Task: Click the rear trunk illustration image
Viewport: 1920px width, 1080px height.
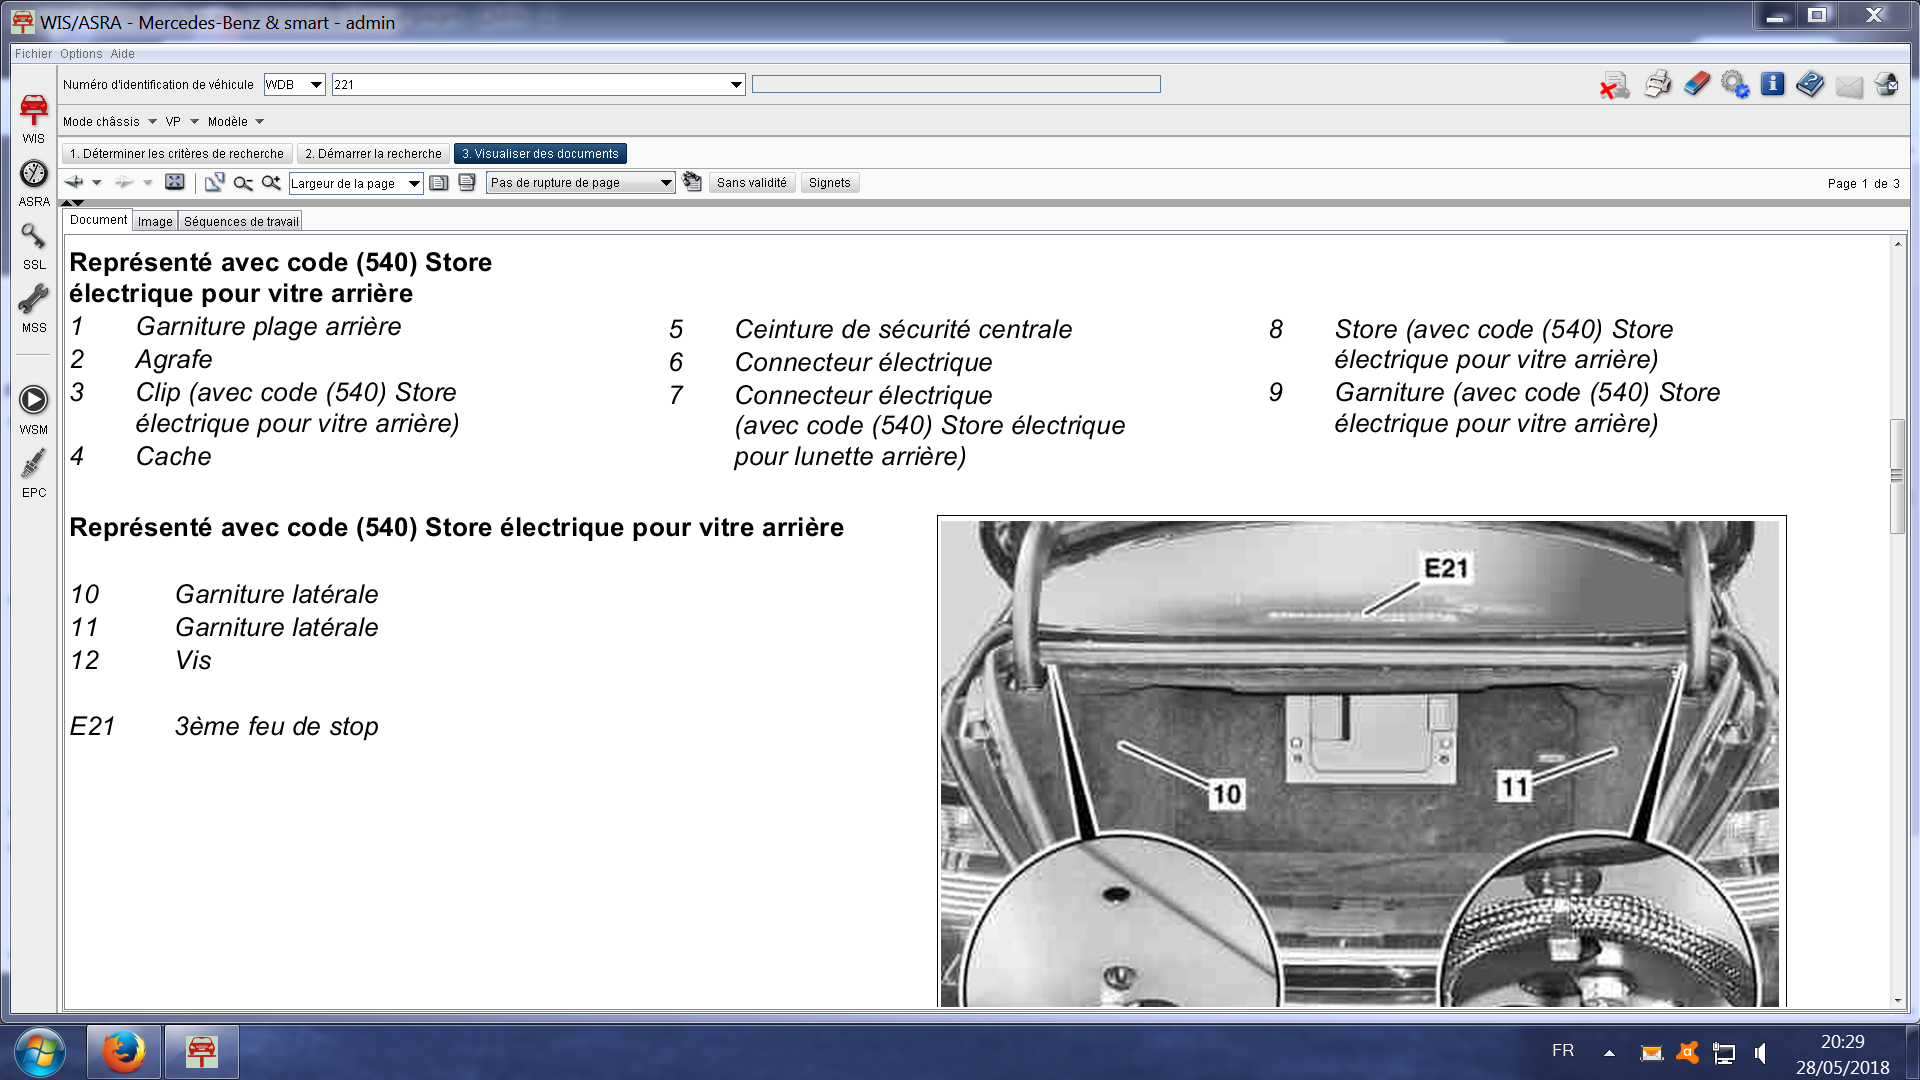Action: point(1361,762)
